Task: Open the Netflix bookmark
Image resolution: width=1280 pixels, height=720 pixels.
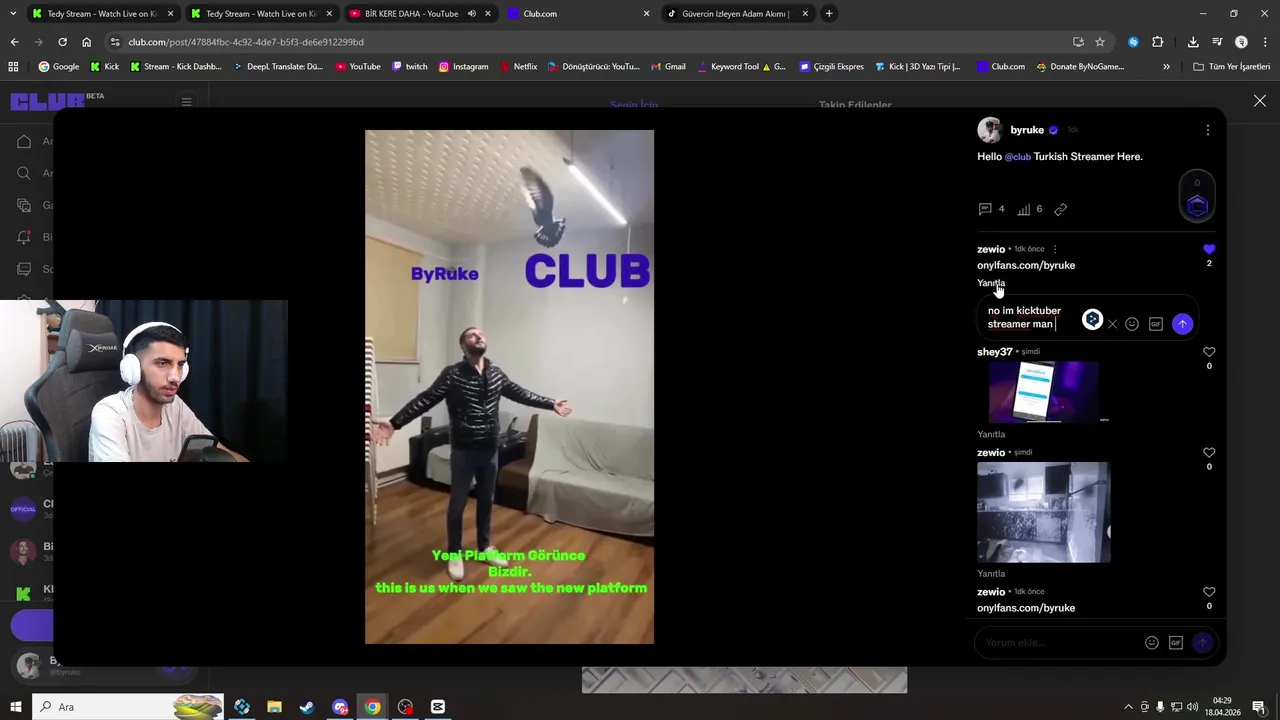Action: coord(518,67)
